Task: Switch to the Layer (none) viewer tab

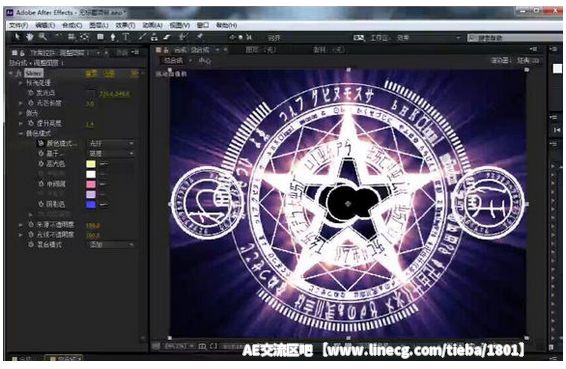Action: (x=260, y=50)
